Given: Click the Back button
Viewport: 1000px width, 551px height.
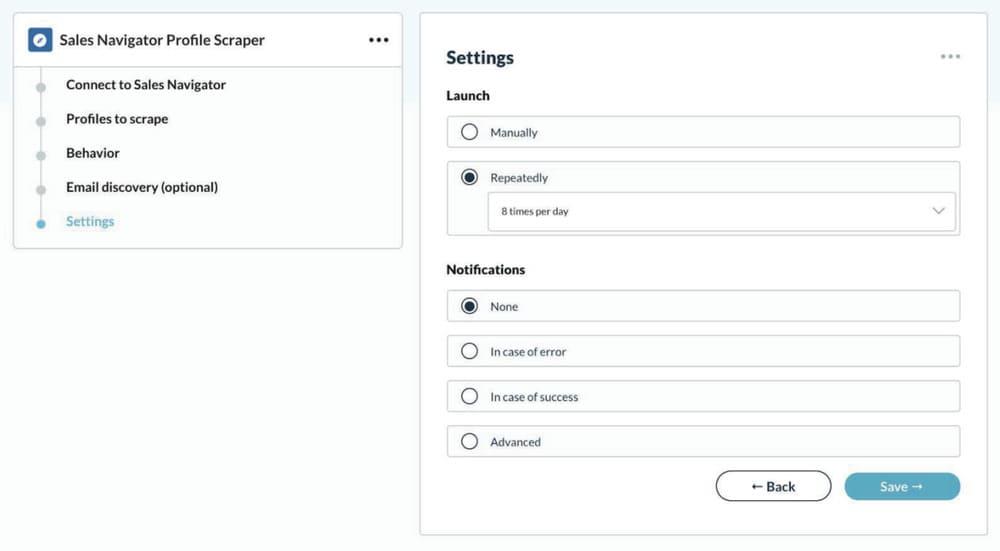Looking at the screenshot, I should click(x=773, y=487).
